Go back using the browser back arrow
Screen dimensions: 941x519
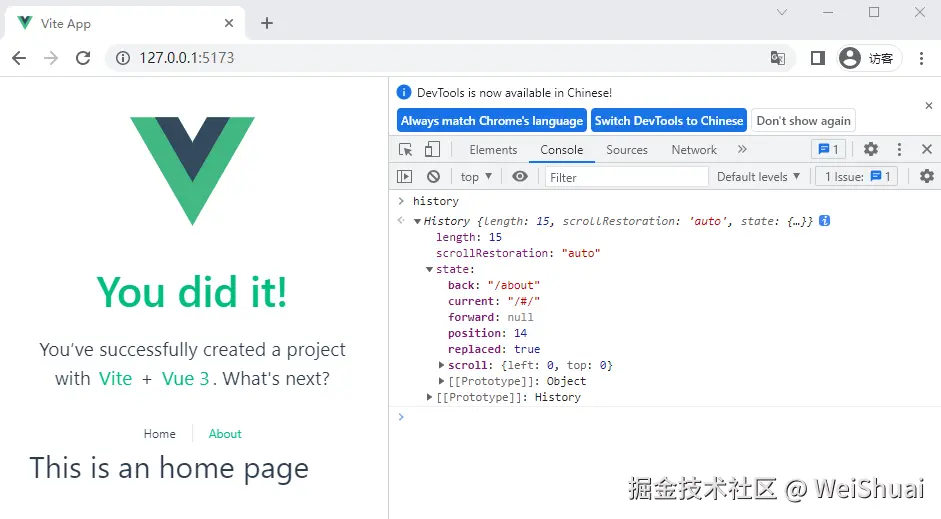click(19, 58)
